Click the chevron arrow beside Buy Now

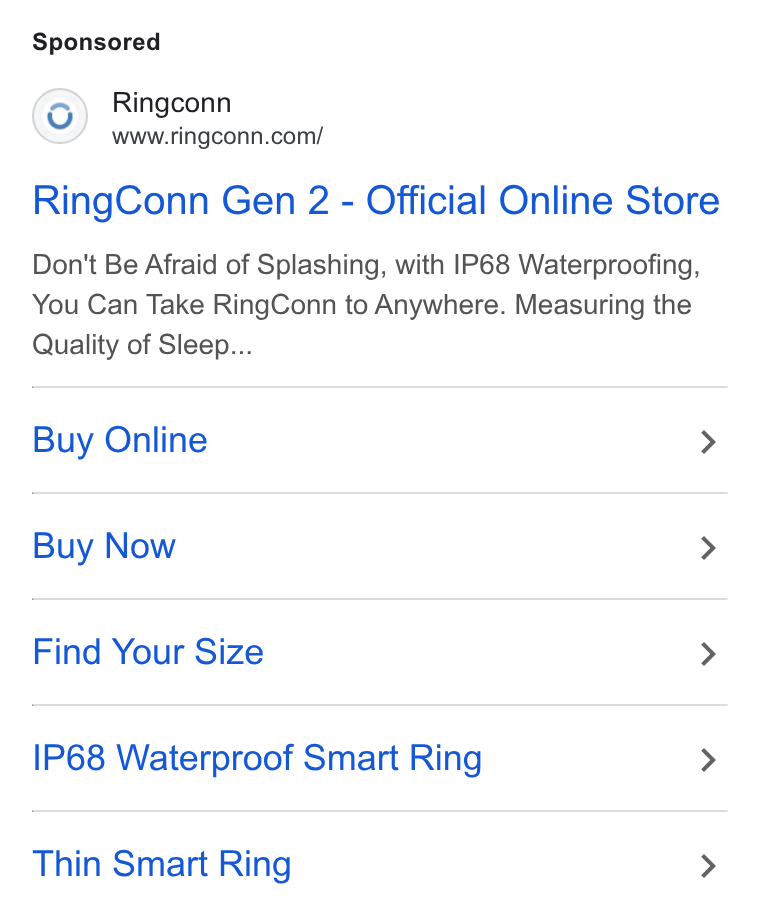click(x=708, y=548)
